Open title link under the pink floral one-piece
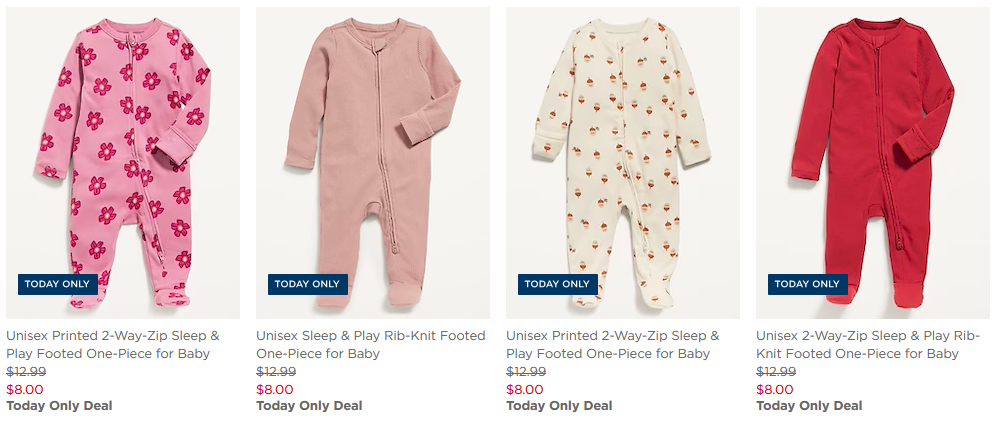995x429 pixels. pyautogui.click(x=113, y=345)
